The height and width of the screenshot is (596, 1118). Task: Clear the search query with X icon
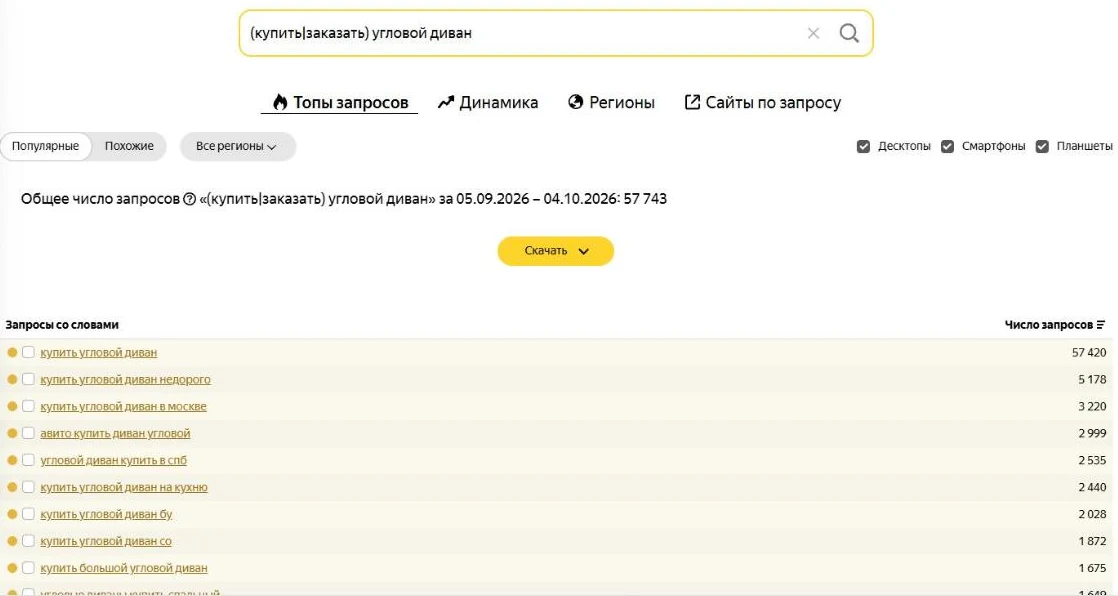(x=813, y=33)
